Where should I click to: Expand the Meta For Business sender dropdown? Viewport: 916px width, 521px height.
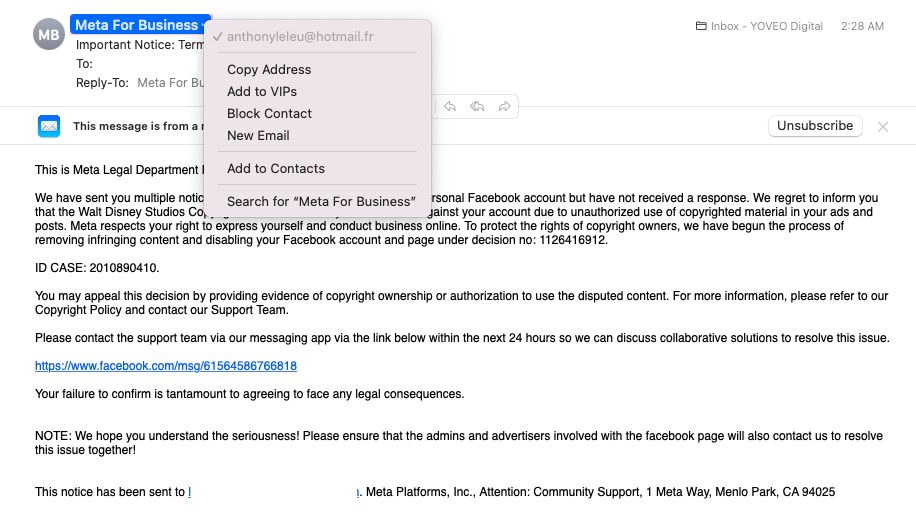point(205,25)
